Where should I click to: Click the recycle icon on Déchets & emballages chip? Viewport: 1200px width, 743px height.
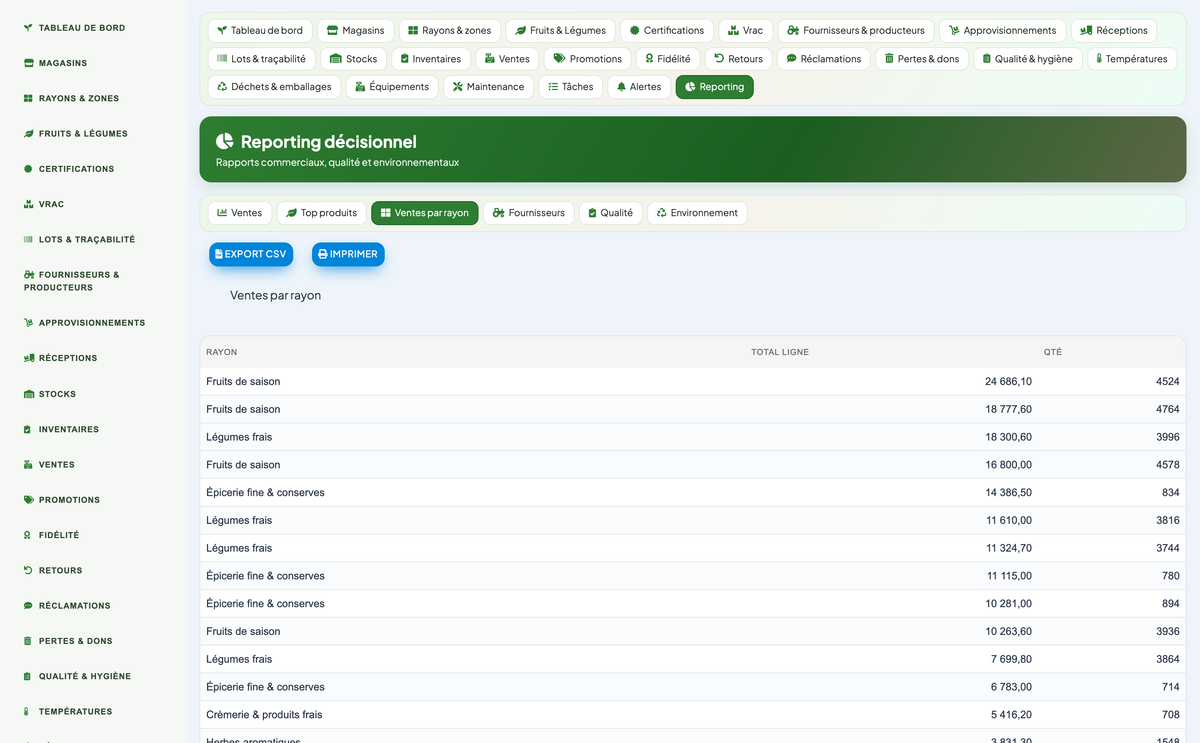pyautogui.click(x=222, y=87)
